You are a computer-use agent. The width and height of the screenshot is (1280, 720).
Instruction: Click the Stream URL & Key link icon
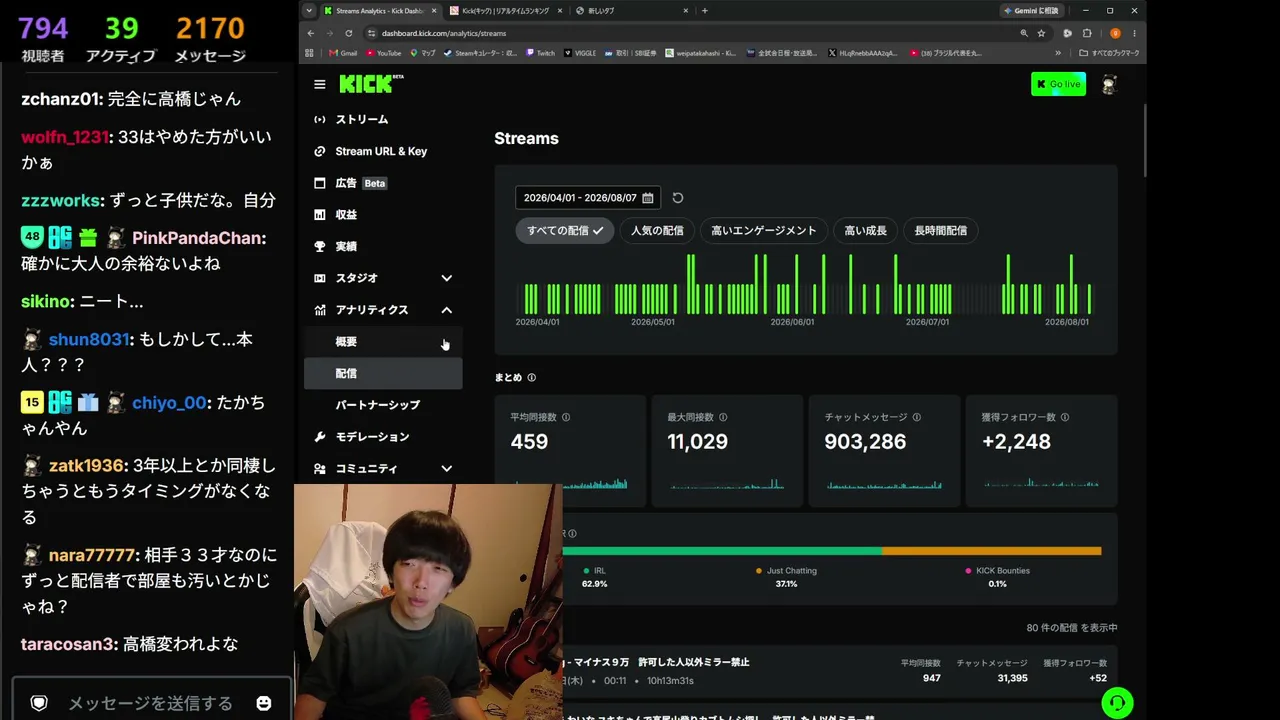point(319,152)
